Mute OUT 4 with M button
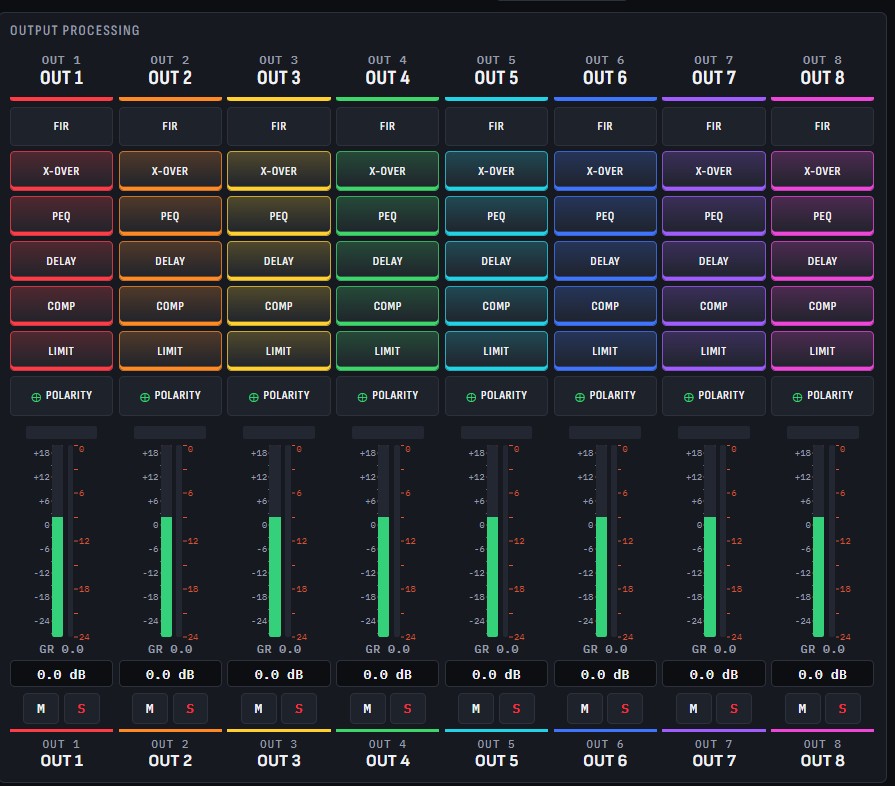This screenshot has height=786, width=895. coord(367,708)
